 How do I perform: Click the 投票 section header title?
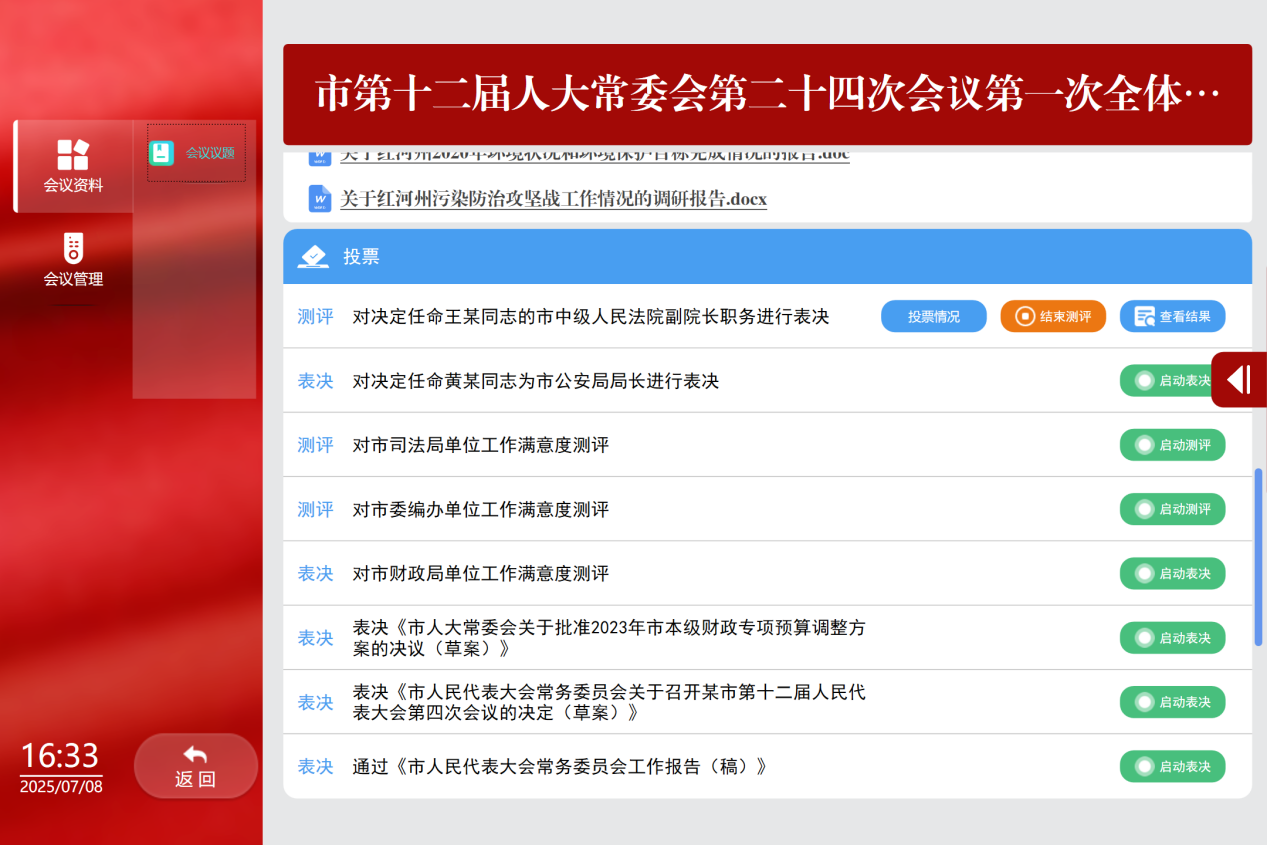point(362,257)
